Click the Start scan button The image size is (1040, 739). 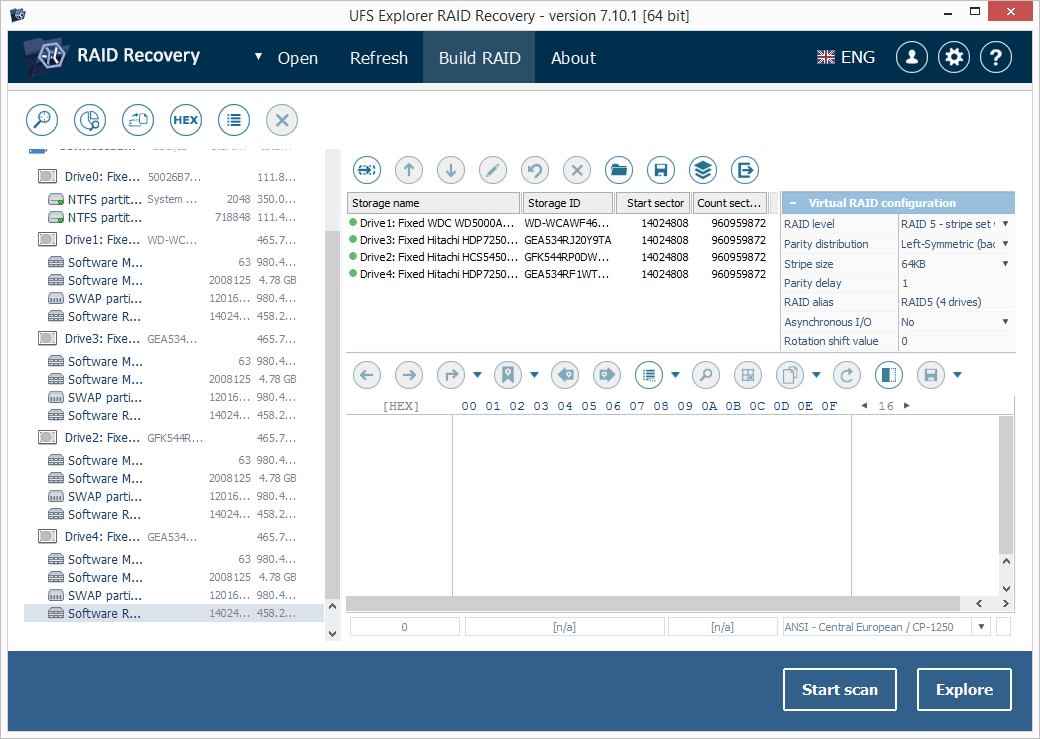[x=840, y=689]
